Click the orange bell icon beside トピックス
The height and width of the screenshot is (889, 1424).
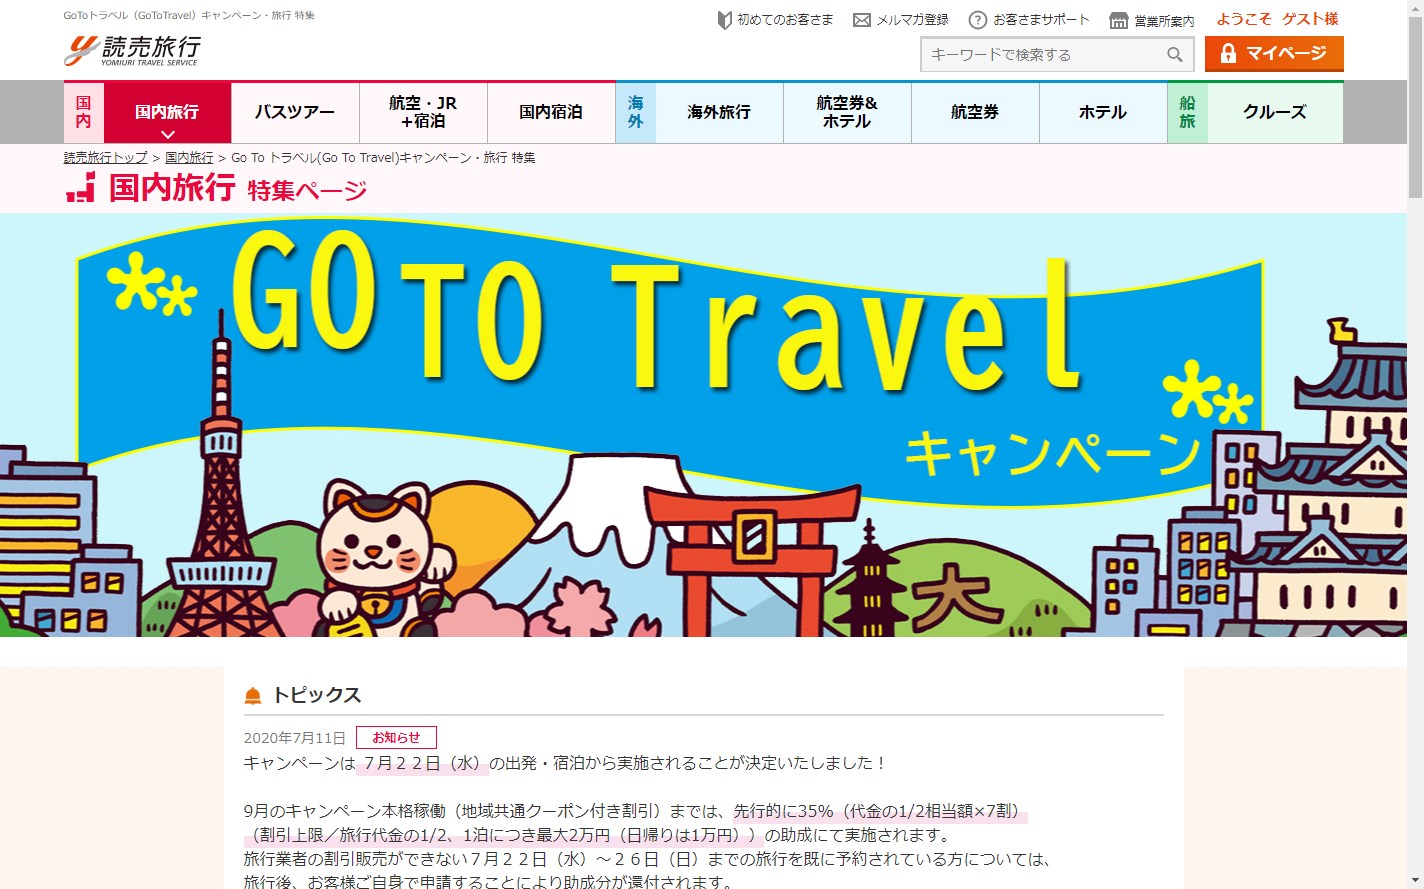coord(253,696)
